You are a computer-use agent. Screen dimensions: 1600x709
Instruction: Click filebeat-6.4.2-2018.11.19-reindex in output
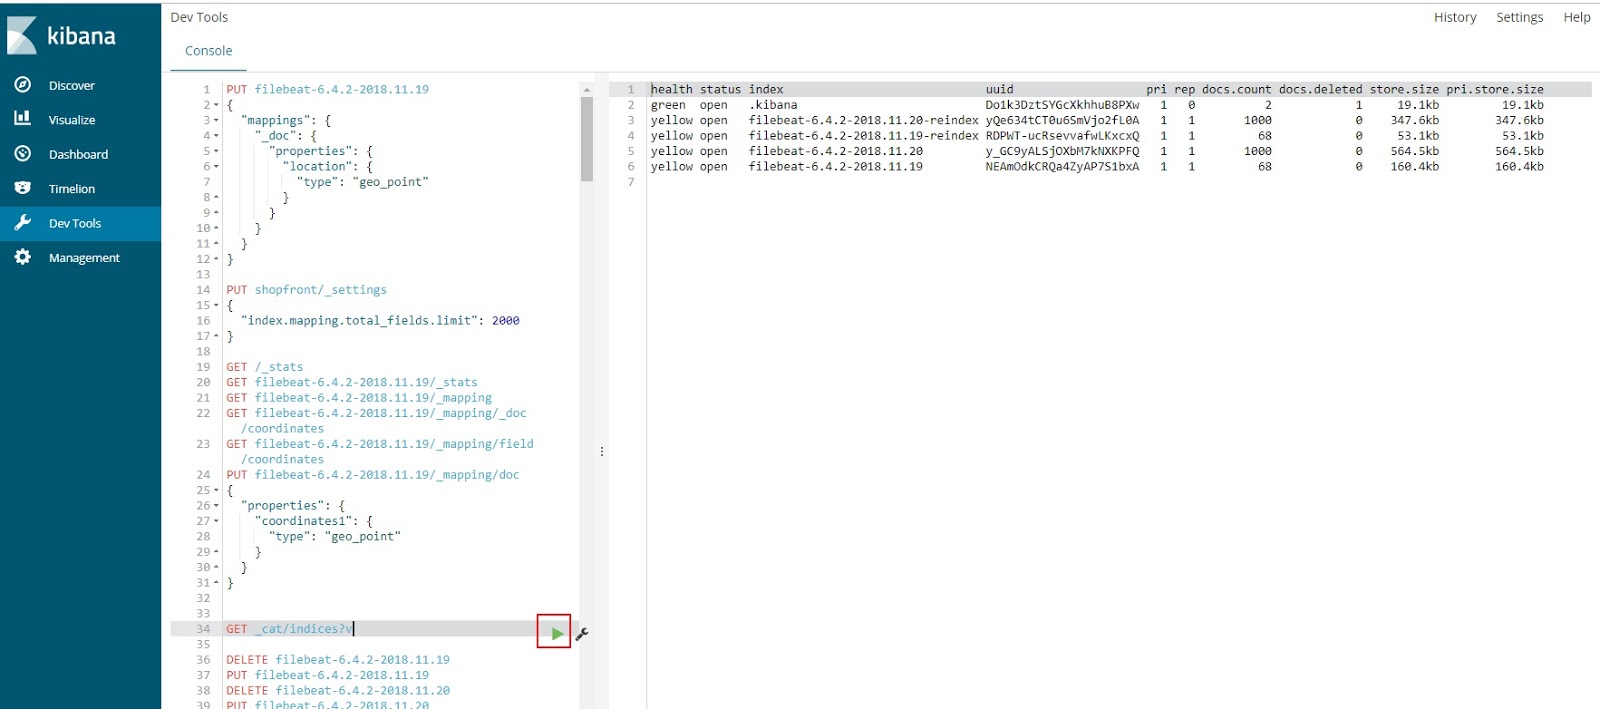pyautogui.click(x=863, y=136)
